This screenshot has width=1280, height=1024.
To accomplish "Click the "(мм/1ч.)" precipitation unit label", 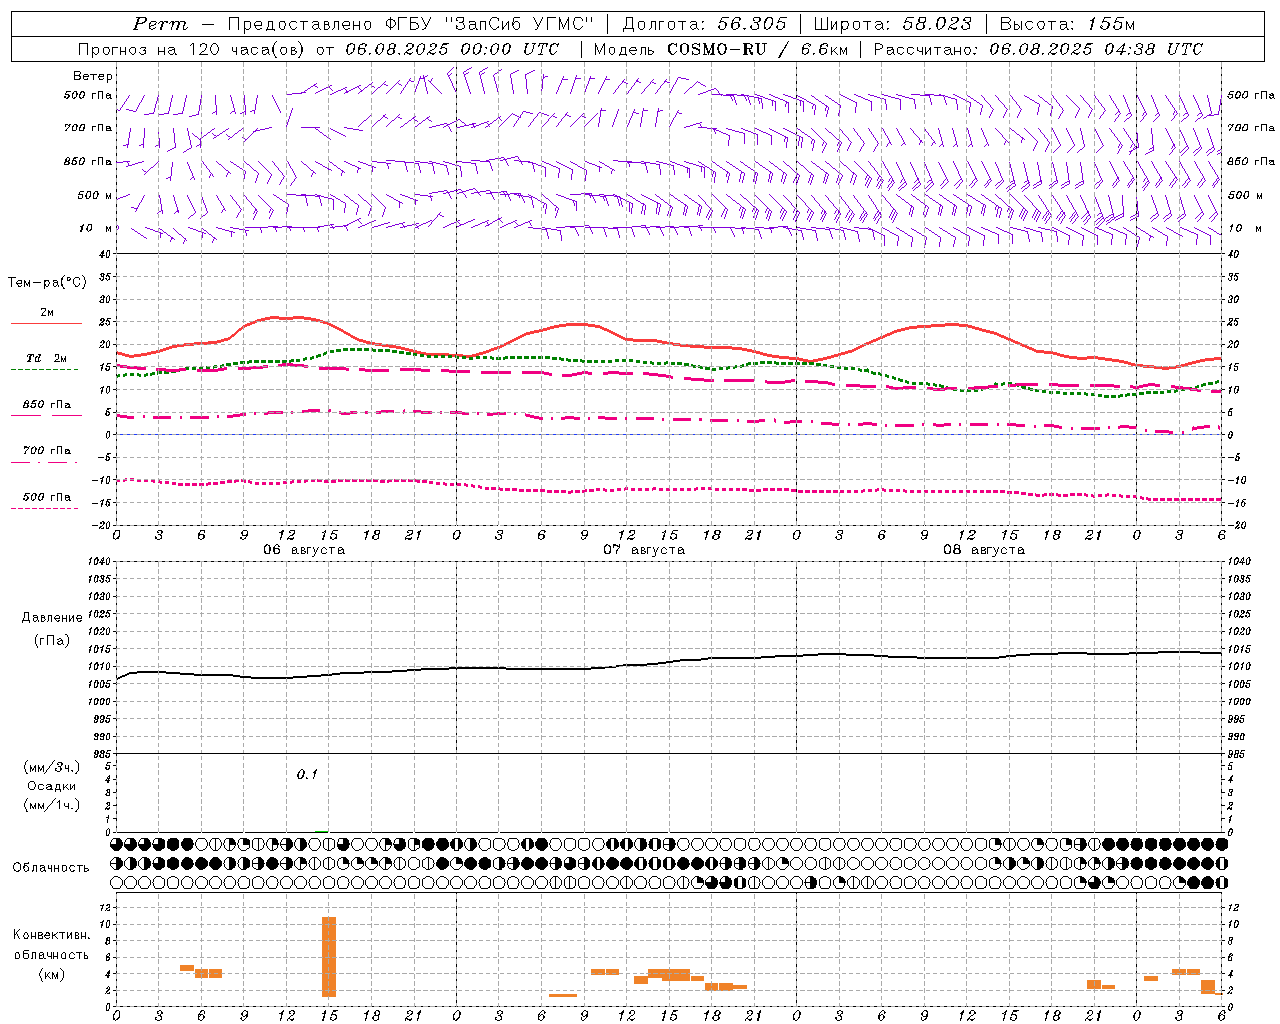I will (x=52, y=805).
